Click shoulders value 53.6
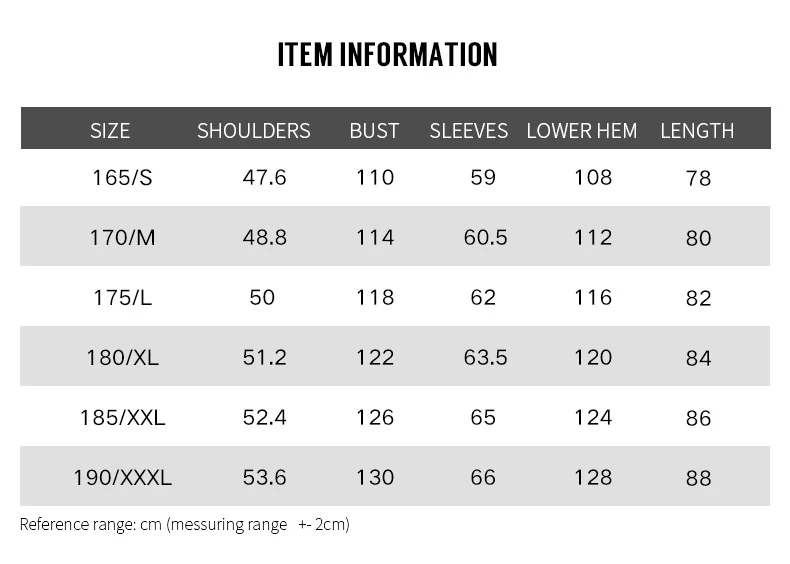This screenshot has width=790, height=564. tap(265, 477)
